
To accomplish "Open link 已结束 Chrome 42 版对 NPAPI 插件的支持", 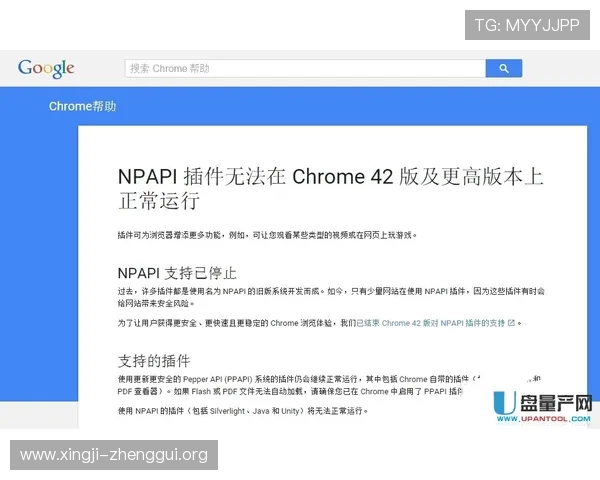I will (430, 323).
